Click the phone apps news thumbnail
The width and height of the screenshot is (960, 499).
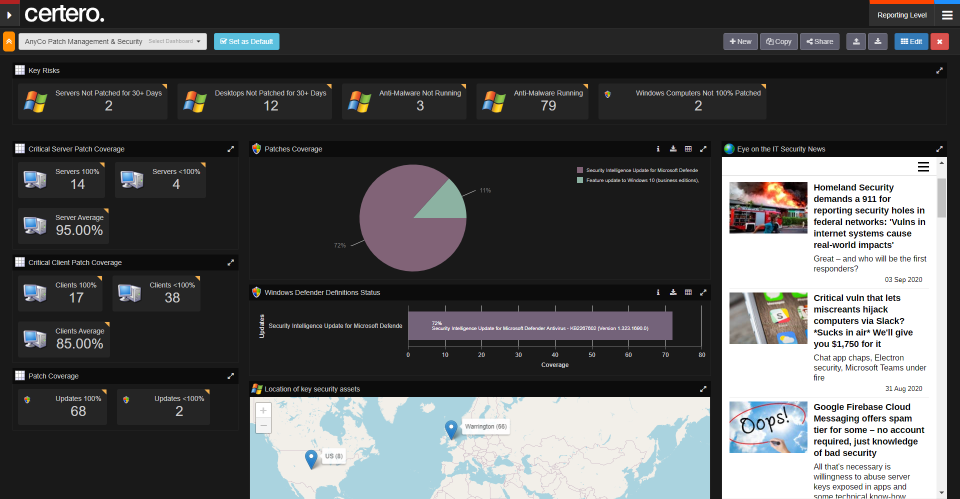coord(768,318)
